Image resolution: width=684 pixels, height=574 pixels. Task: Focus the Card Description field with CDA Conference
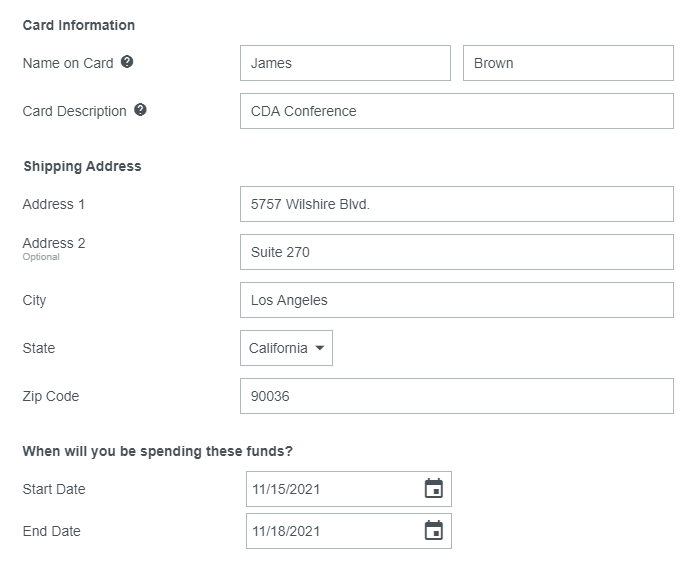pyautogui.click(x=456, y=111)
